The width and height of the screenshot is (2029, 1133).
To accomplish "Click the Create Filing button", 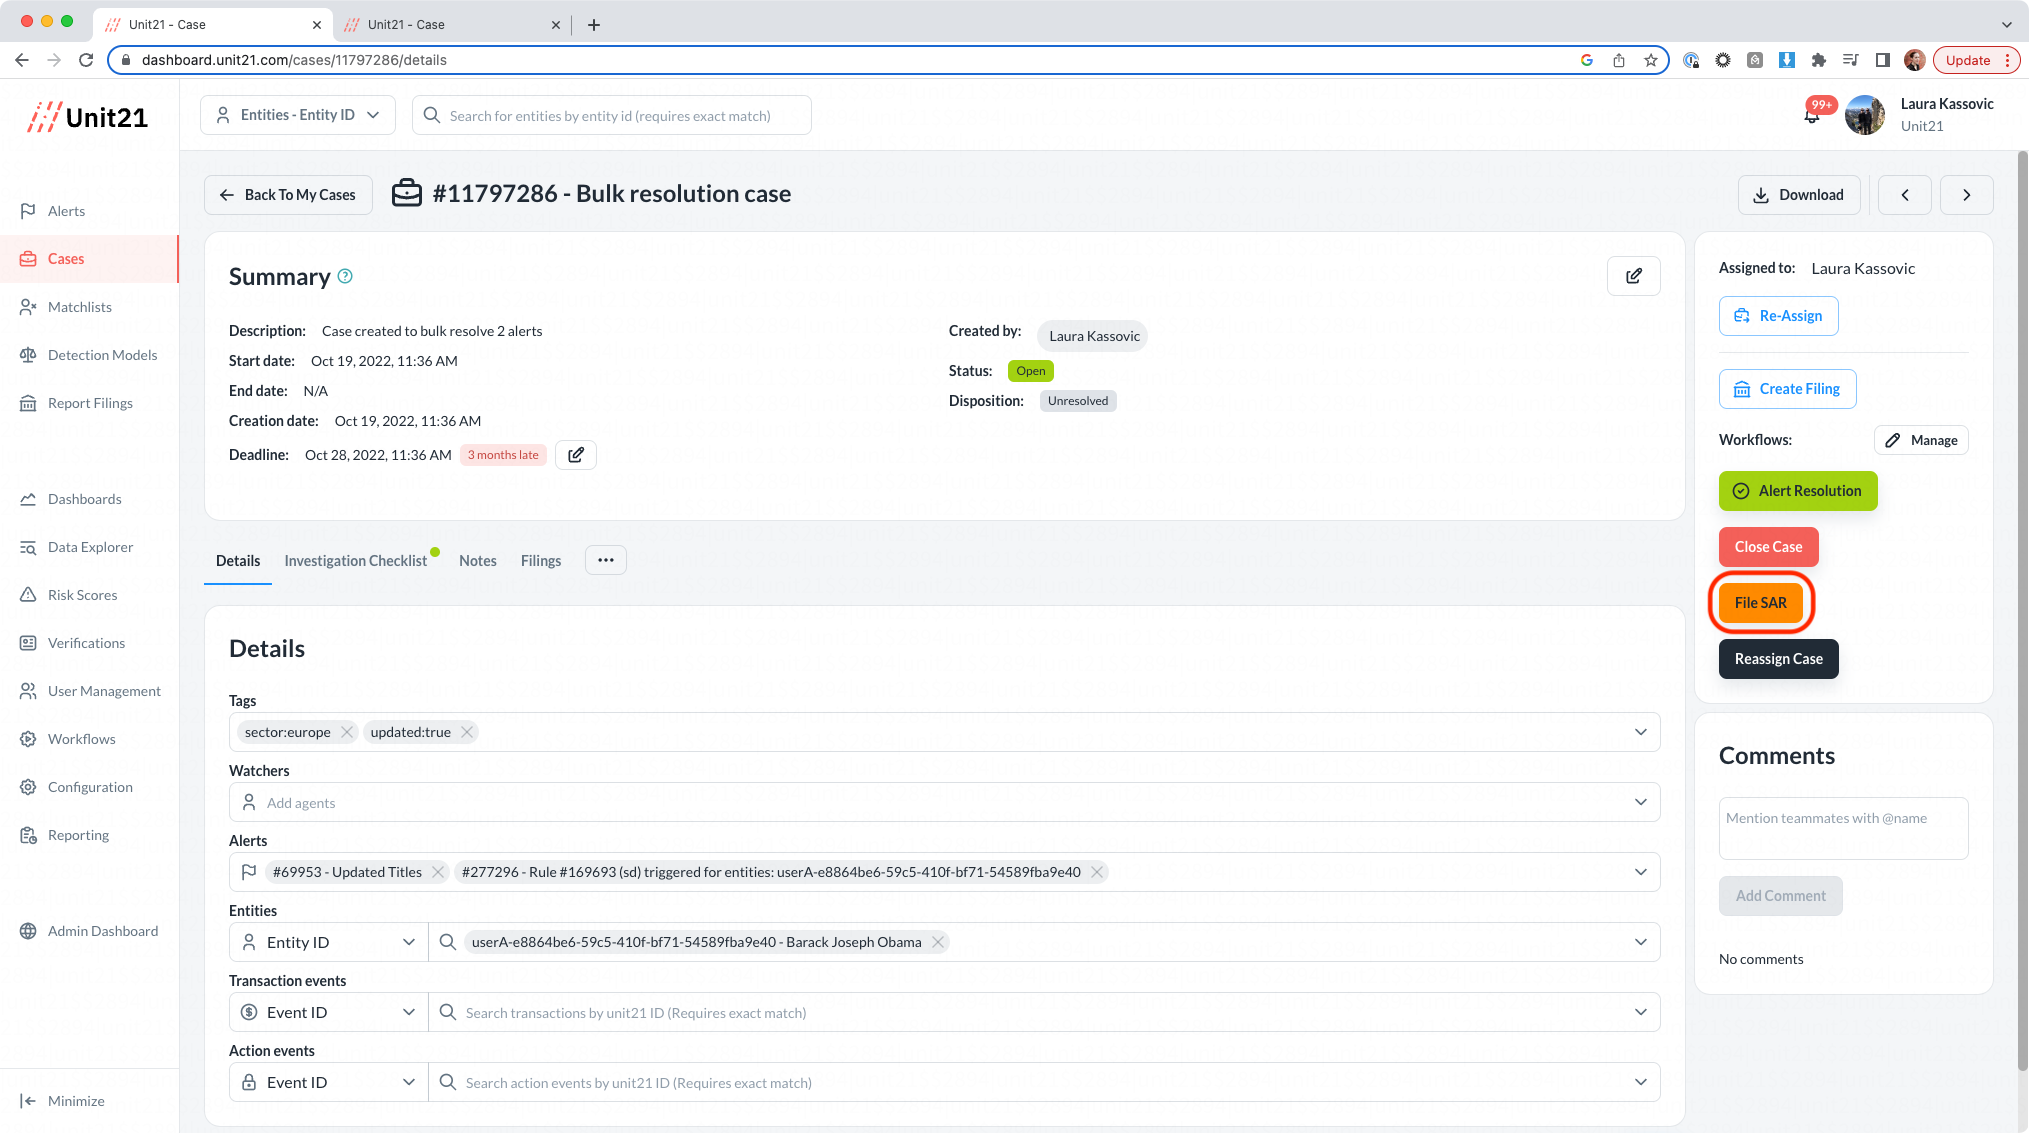I will (x=1787, y=389).
